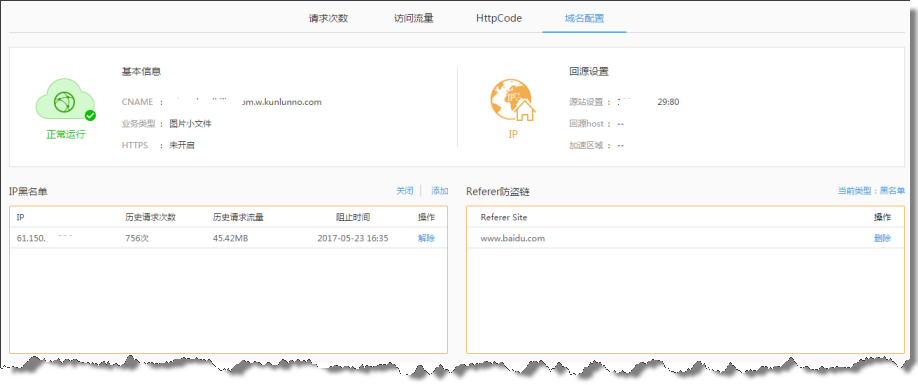
Task: Click the orange IP label under globe
Action: pos(513,134)
